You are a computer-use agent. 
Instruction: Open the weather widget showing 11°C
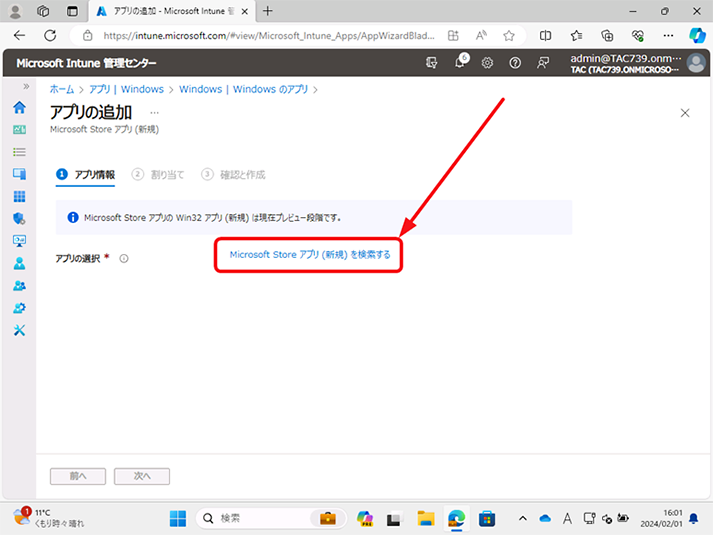pos(48,518)
